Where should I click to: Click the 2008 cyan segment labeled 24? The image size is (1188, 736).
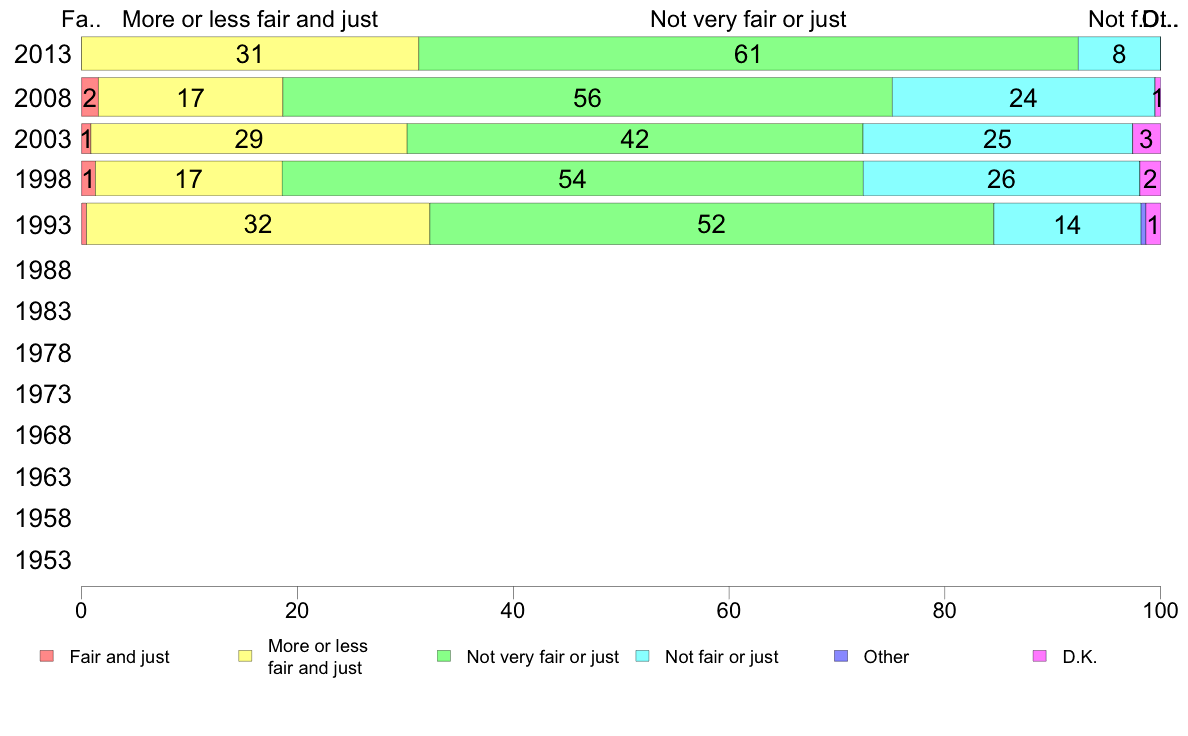[1023, 97]
